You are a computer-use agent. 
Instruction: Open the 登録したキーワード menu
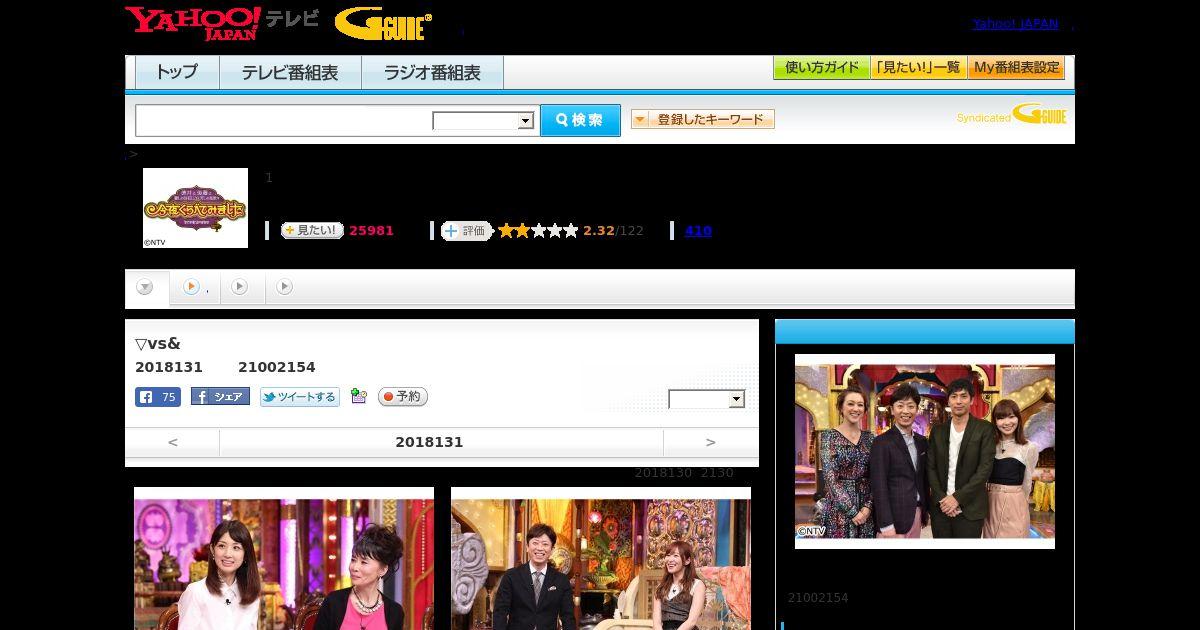[x=703, y=119]
